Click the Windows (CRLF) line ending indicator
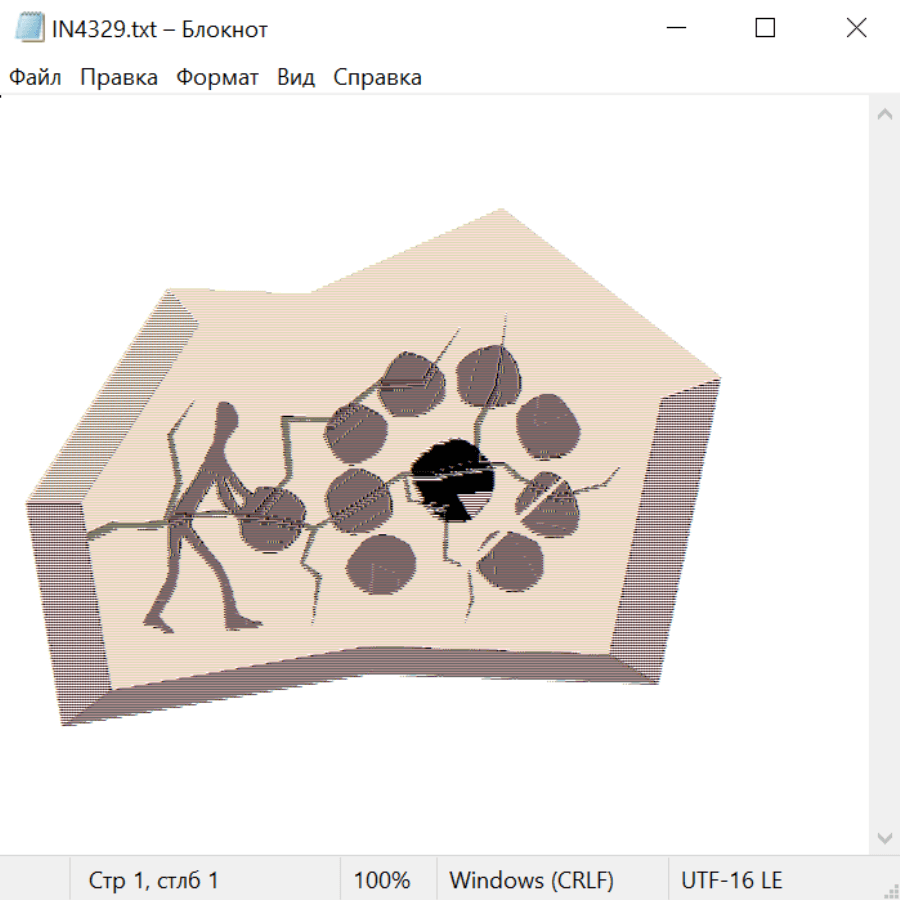Image resolution: width=900 pixels, height=900 pixels. 531,880
